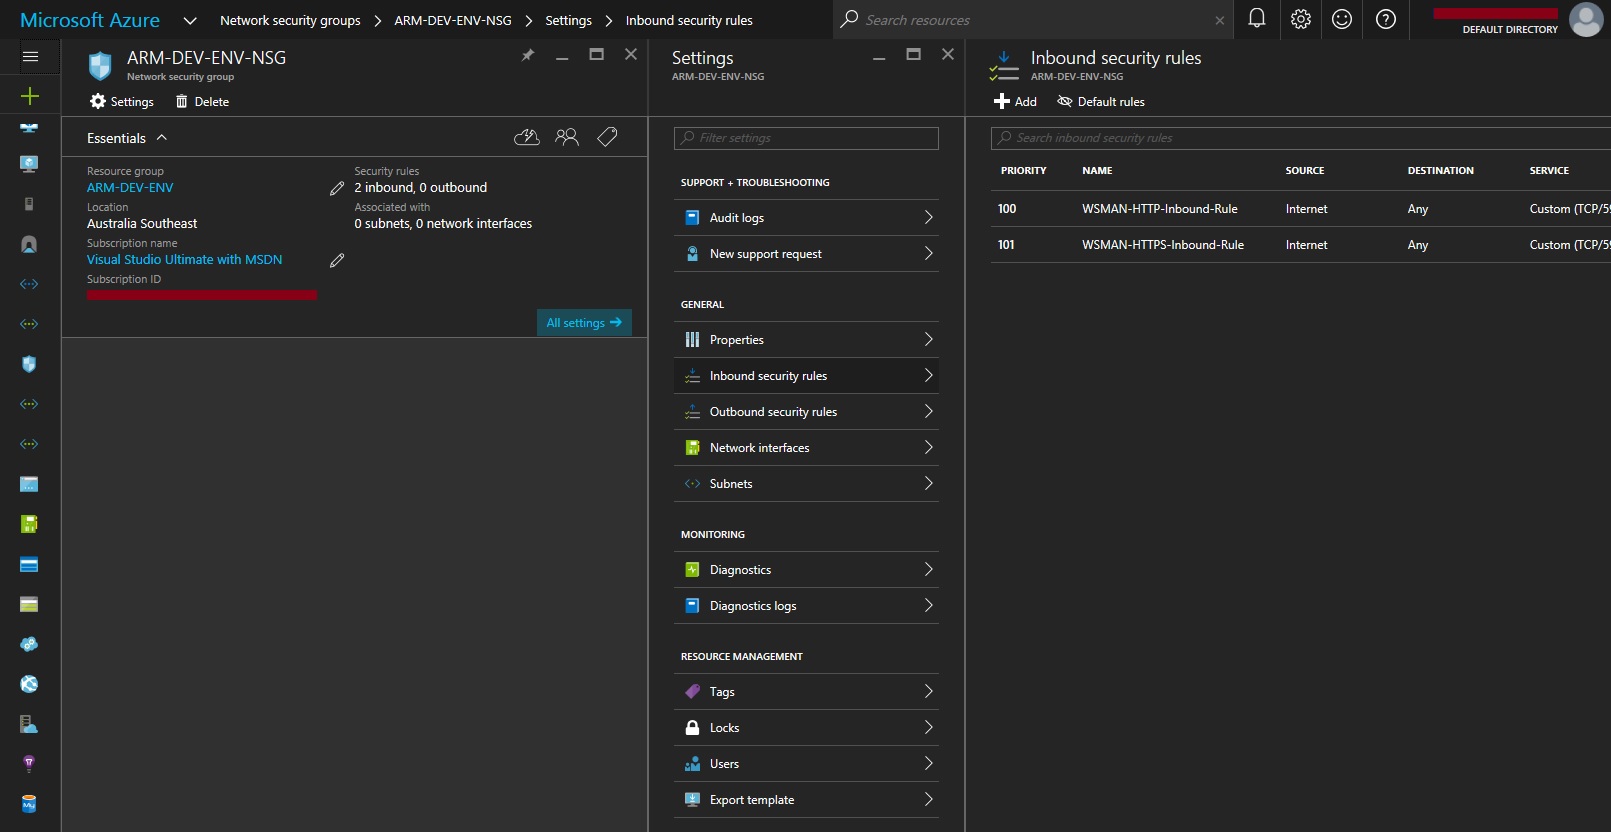1611x832 pixels.
Task: Click the Settings button in NSG toolbar
Action: point(122,102)
